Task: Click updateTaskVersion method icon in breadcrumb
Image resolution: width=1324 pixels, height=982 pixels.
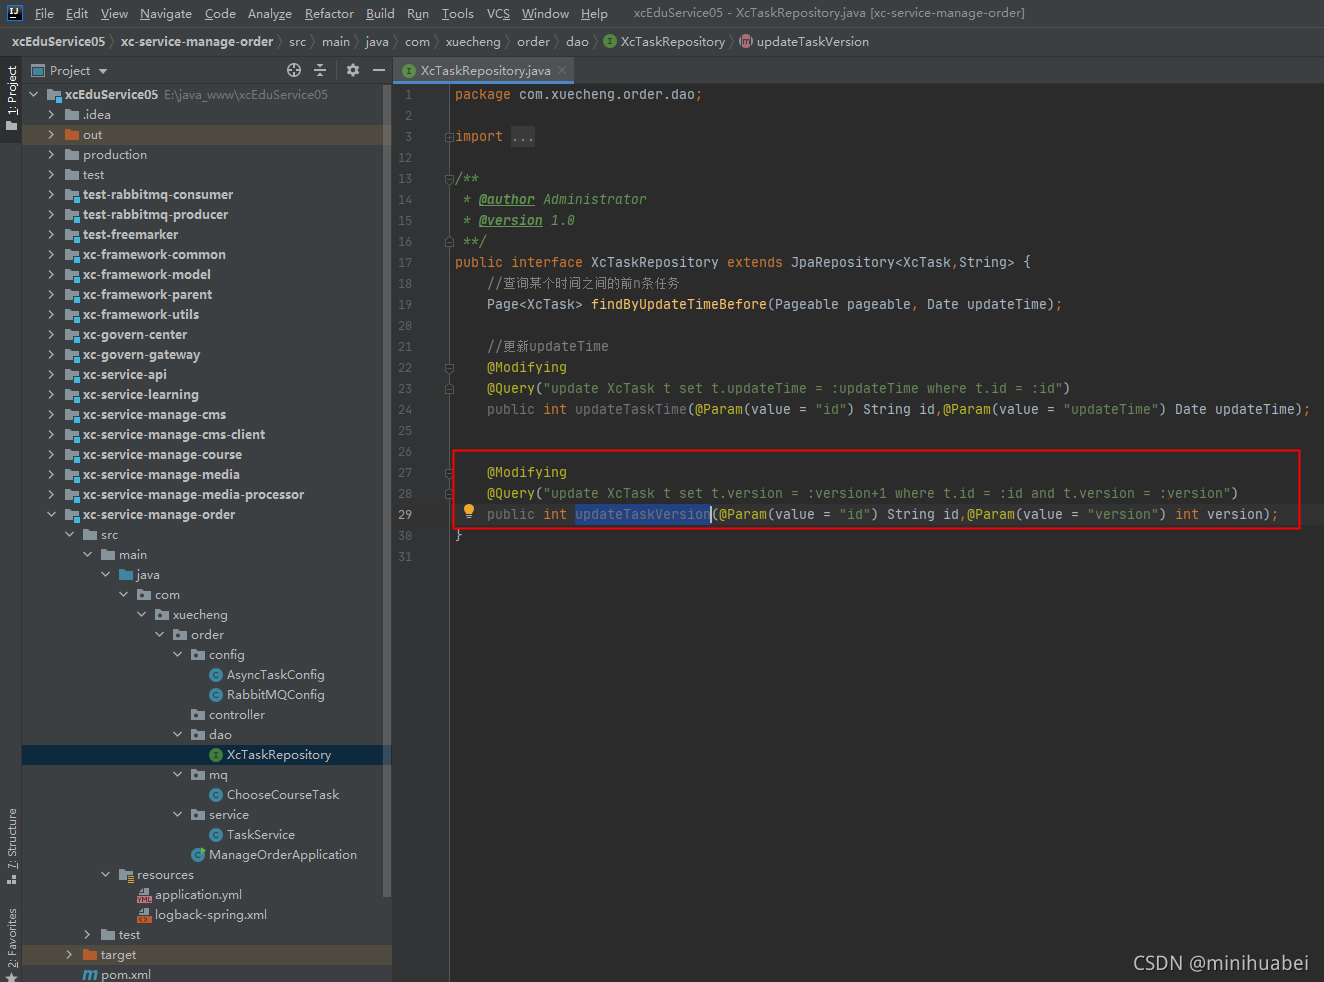Action: [x=746, y=42]
